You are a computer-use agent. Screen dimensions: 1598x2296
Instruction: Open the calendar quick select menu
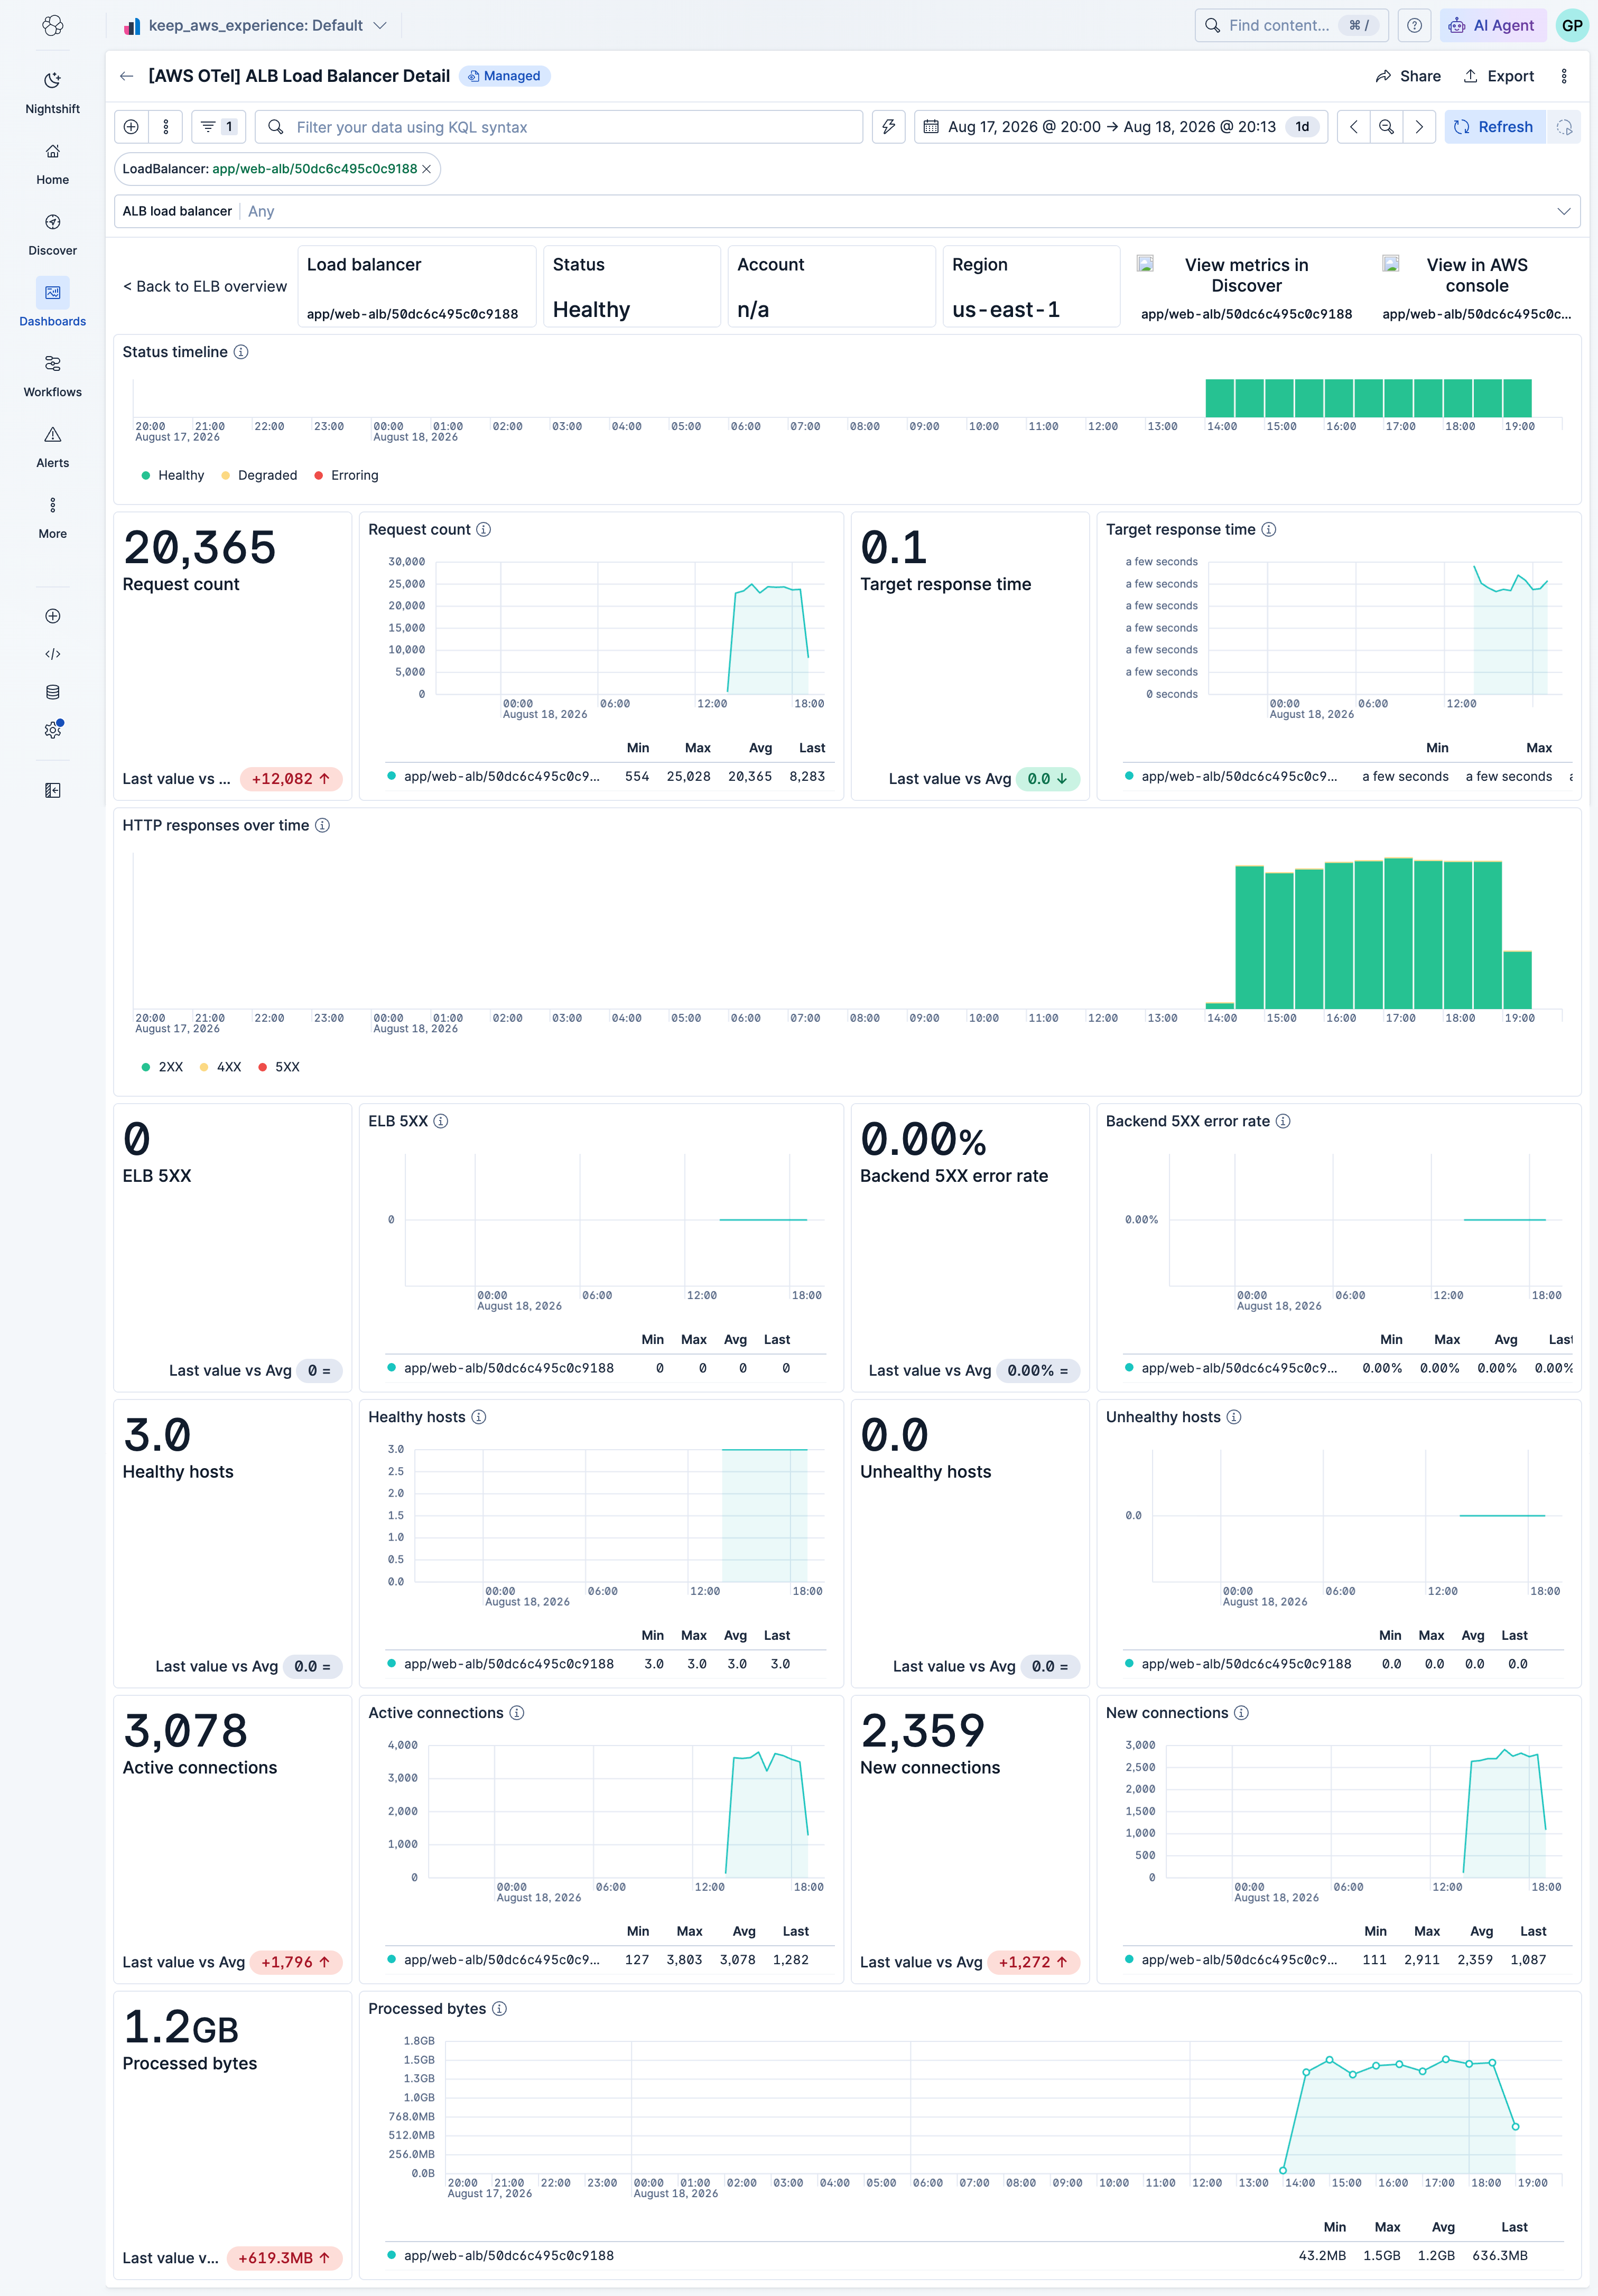pyautogui.click(x=931, y=127)
